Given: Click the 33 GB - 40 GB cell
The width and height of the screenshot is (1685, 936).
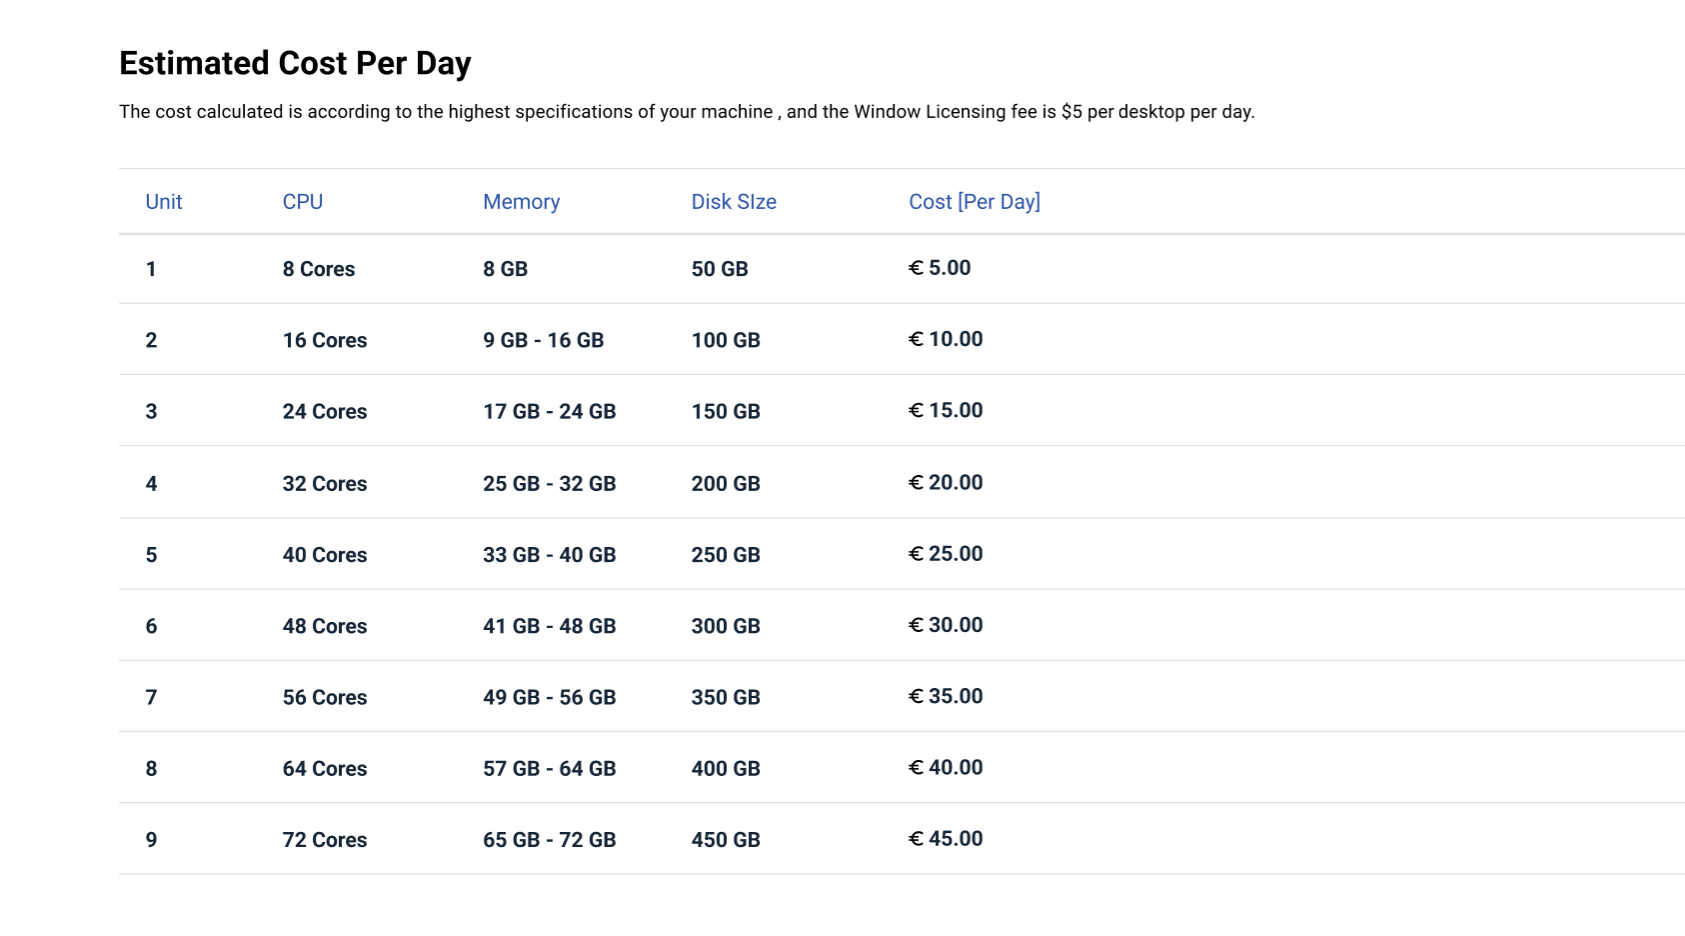Looking at the screenshot, I should click(x=549, y=554).
